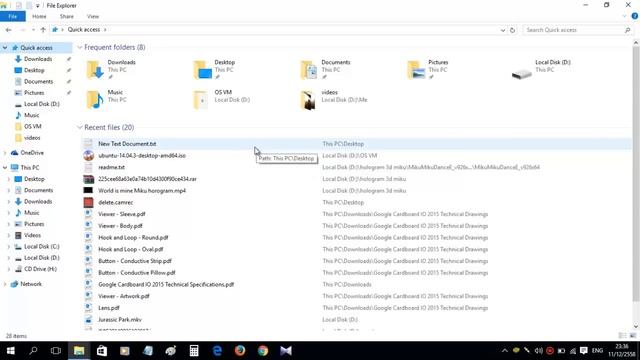Image resolution: width=640 pixels, height=360 pixels.
Task: Open Action Center notifications icon
Action: pos(584,351)
